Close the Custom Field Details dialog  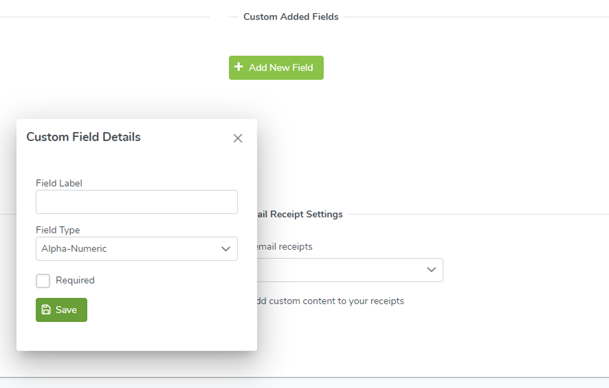coord(238,138)
